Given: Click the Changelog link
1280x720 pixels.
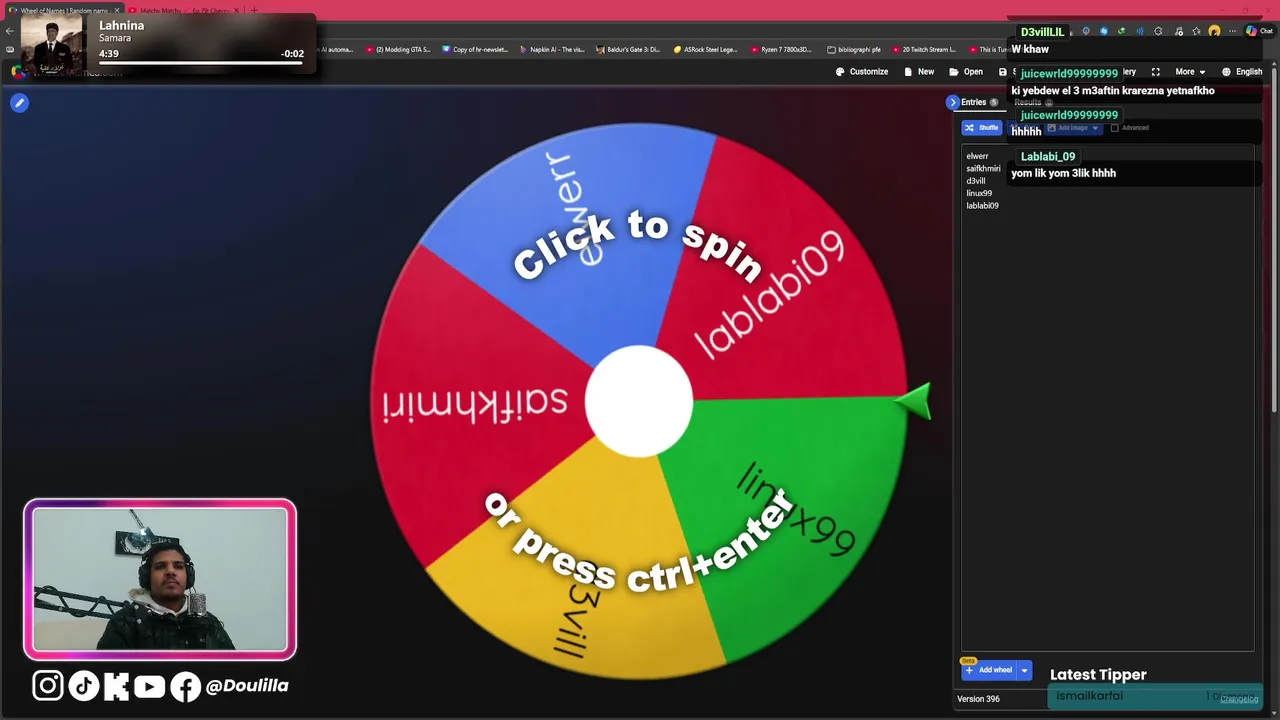Looking at the screenshot, I should pos(1239,699).
